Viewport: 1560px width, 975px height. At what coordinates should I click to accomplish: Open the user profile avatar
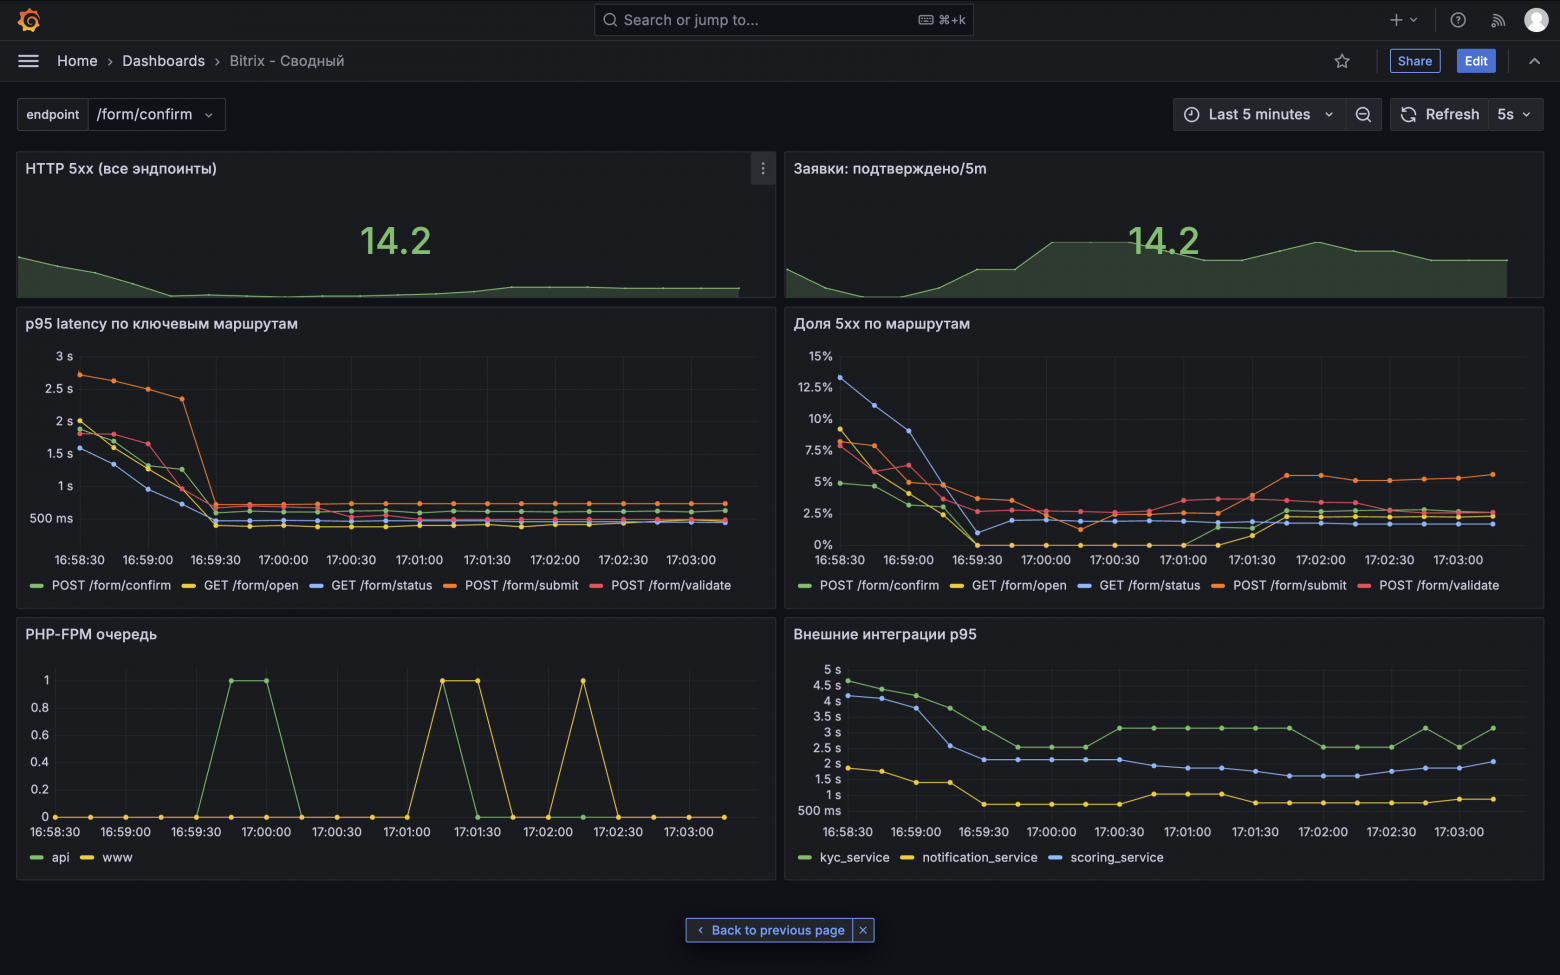[x=1536, y=20]
